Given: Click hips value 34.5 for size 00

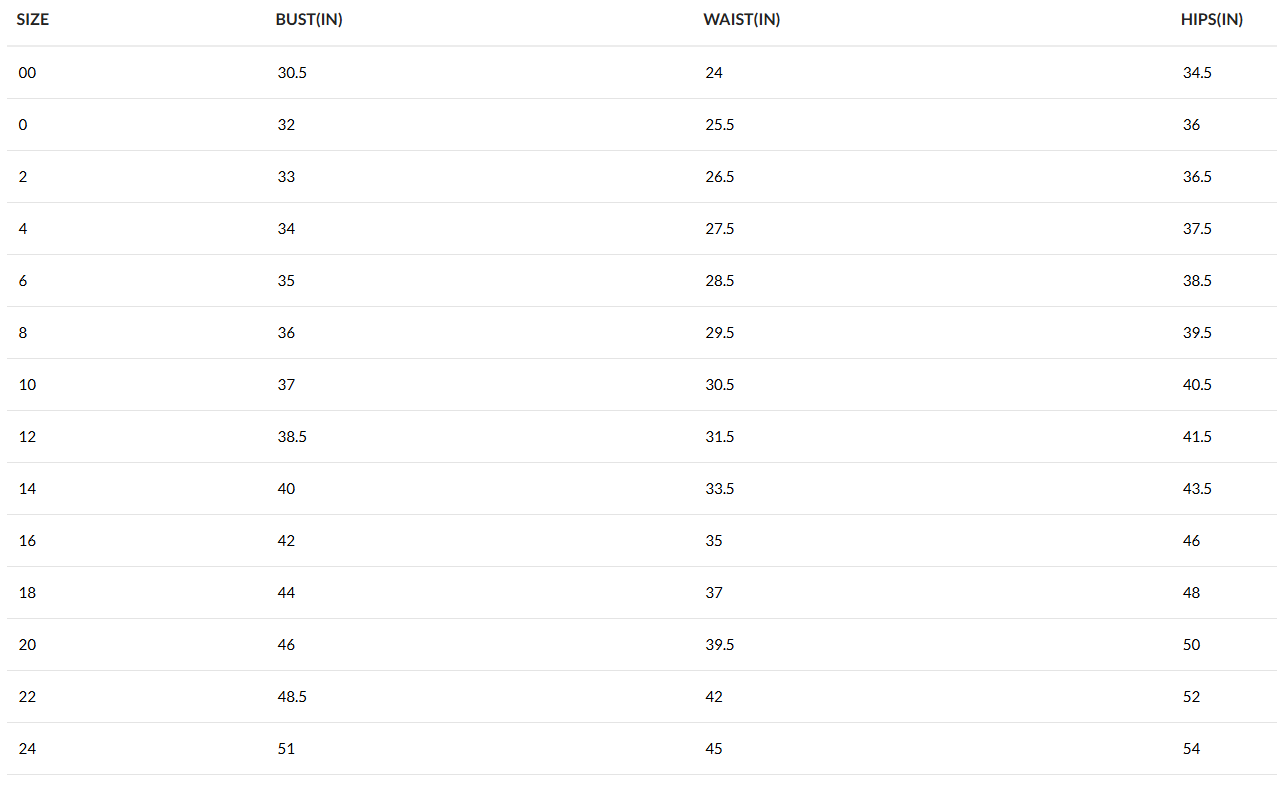Looking at the screenshot, I should coord(1197,73).
